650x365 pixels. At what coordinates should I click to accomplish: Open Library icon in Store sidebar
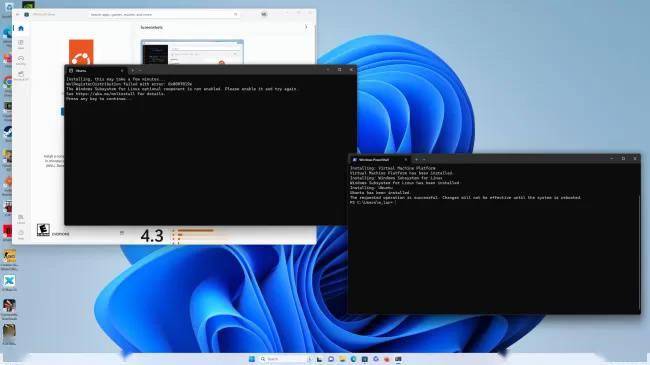21,219
